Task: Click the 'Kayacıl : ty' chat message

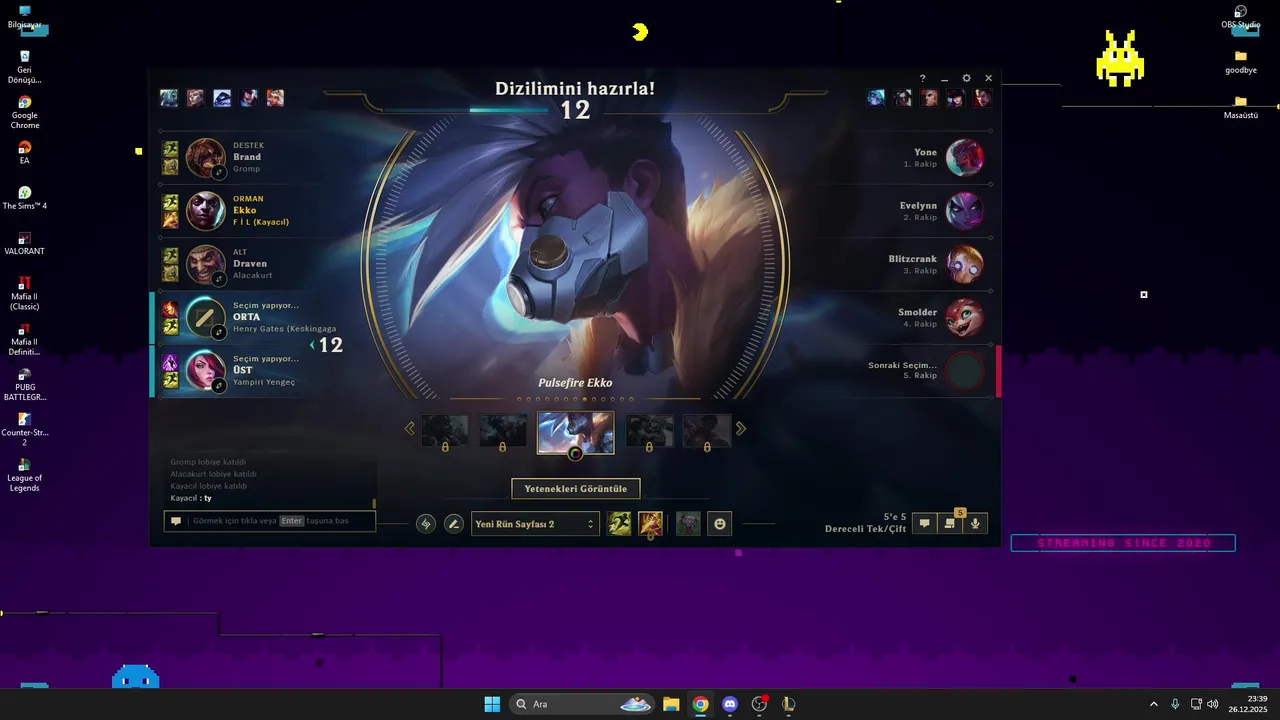Action: pos(191,498)
